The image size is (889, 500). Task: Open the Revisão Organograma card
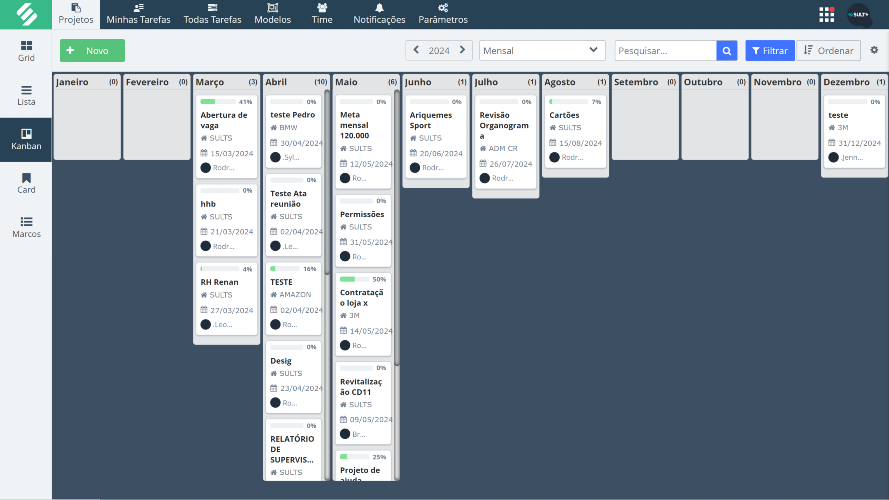[505, 142]
